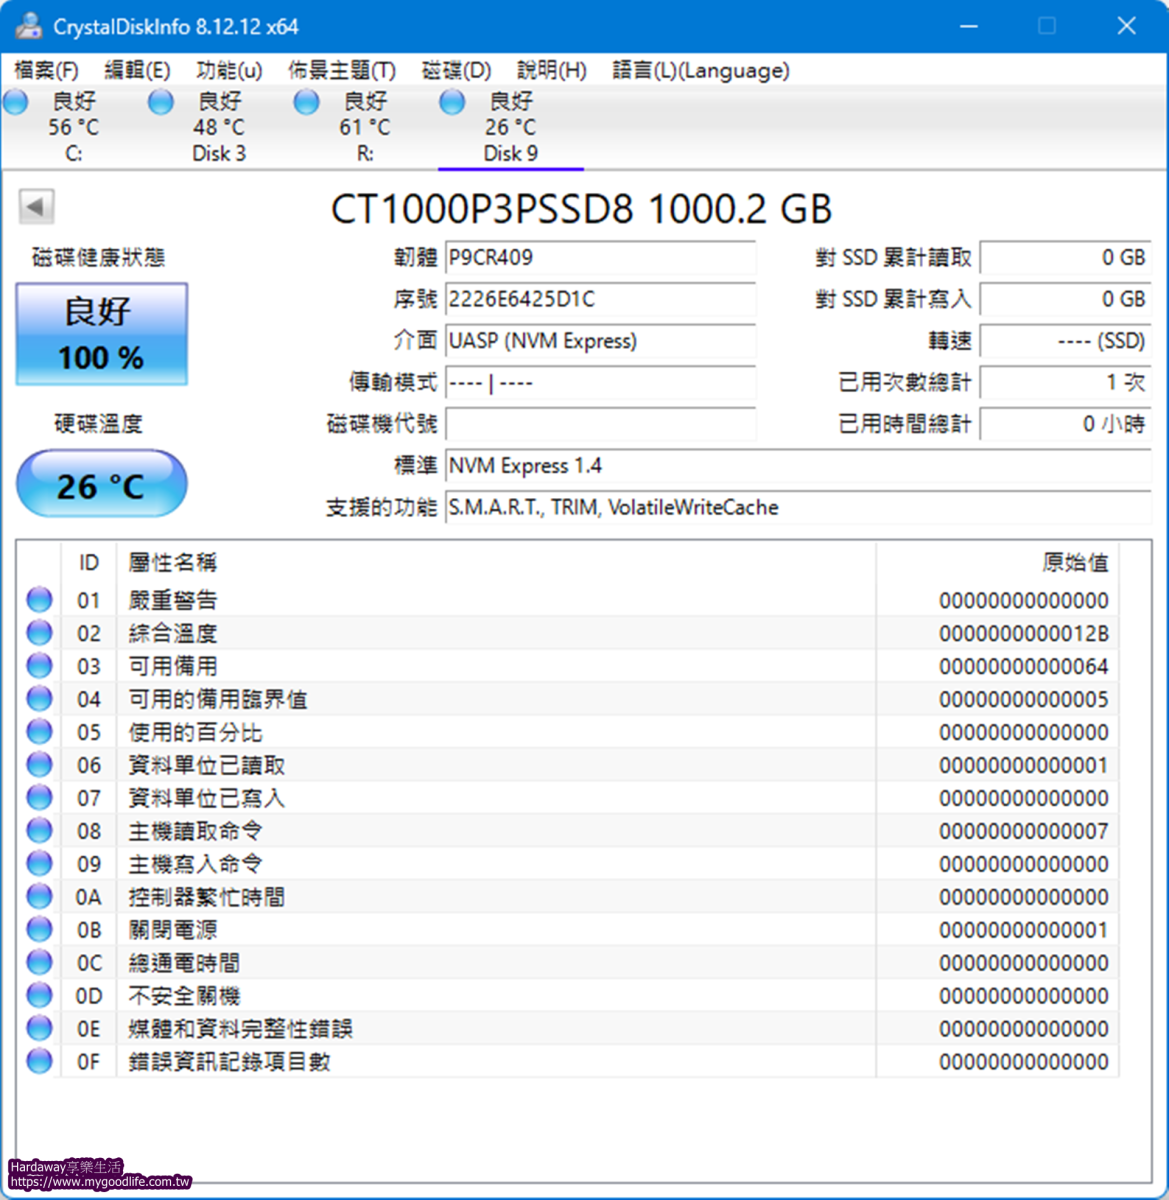Click the 原始值 column header
Screen dimensions: 1169x1200
tap(998, 563)
